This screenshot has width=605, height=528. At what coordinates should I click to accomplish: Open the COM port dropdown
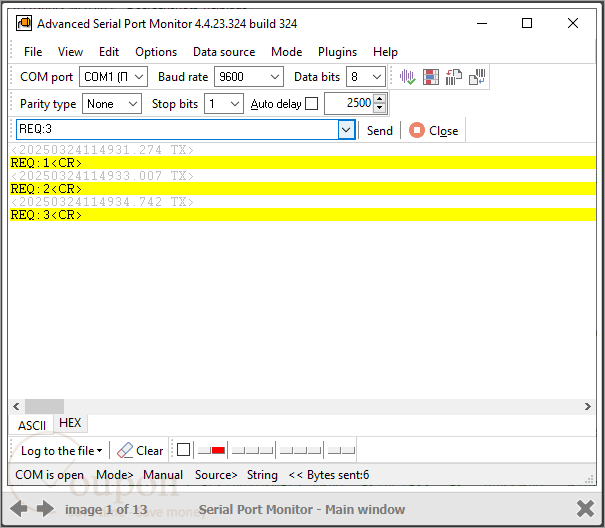pos(113,76)
